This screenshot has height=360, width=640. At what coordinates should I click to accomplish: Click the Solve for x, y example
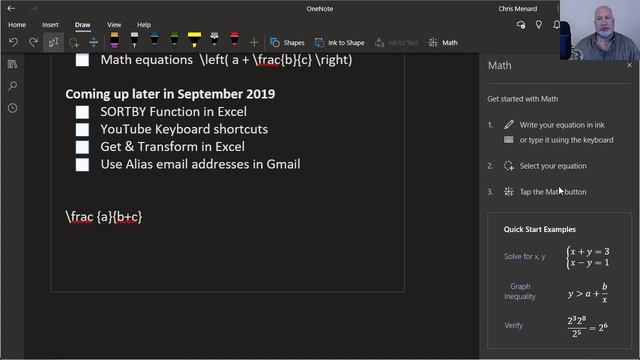524,256
